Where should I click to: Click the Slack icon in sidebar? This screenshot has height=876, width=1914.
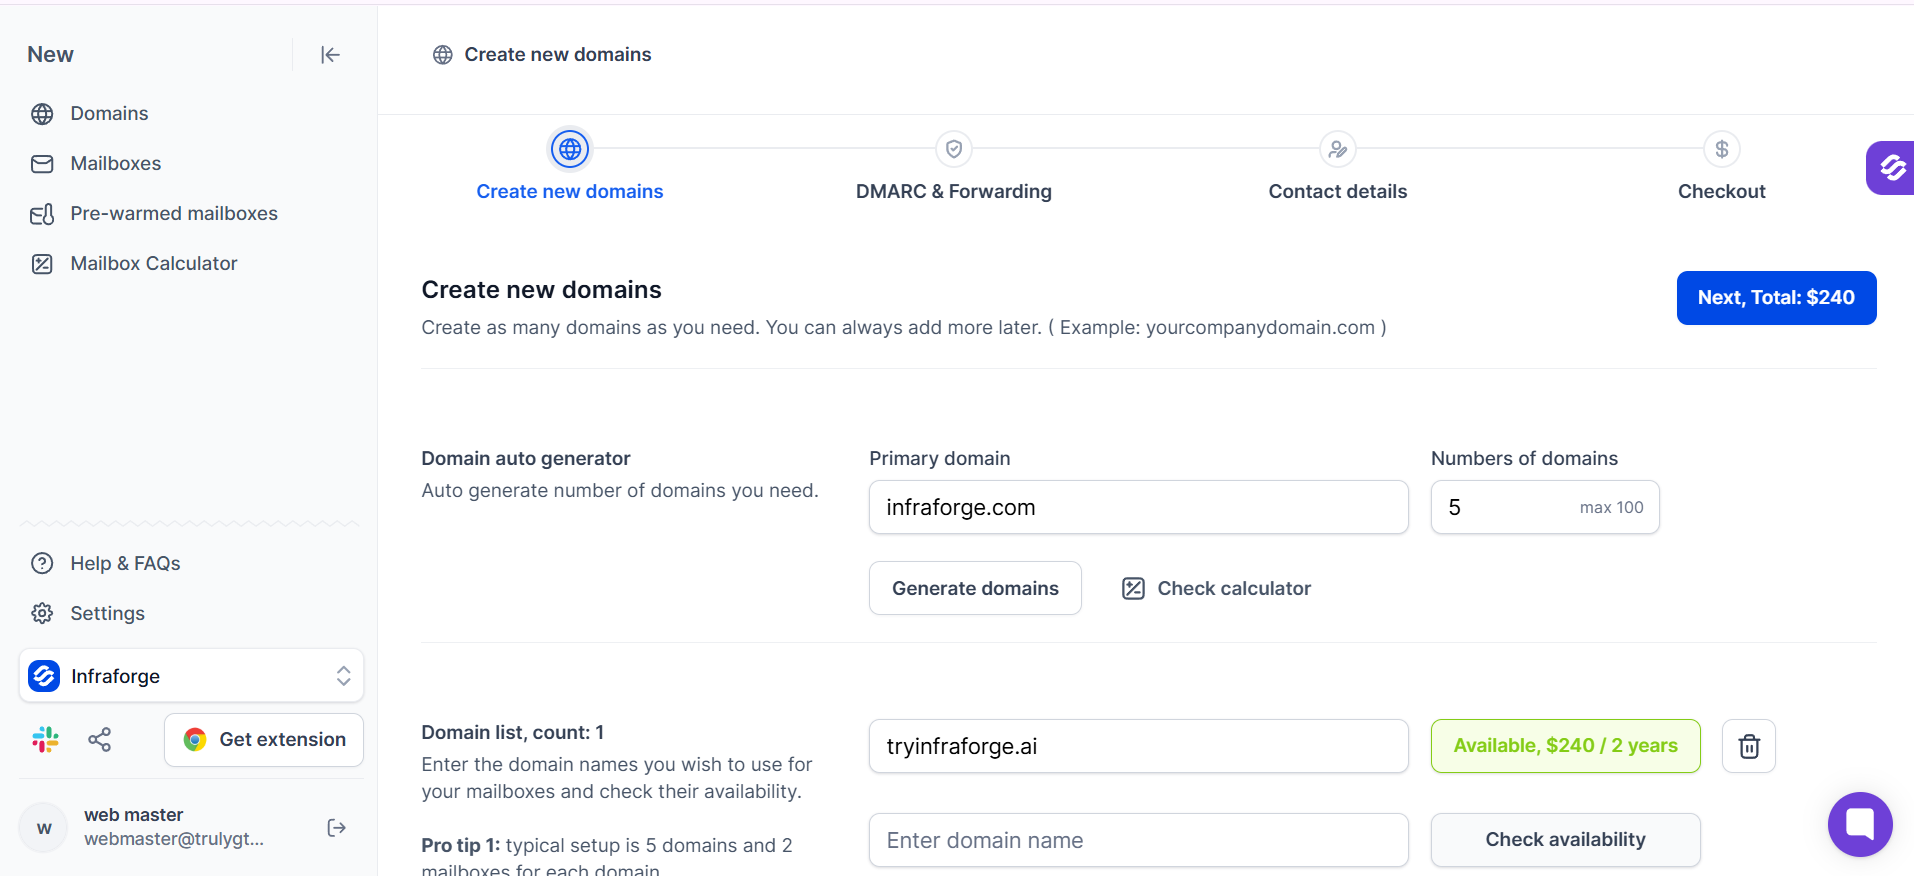(45, 740)
